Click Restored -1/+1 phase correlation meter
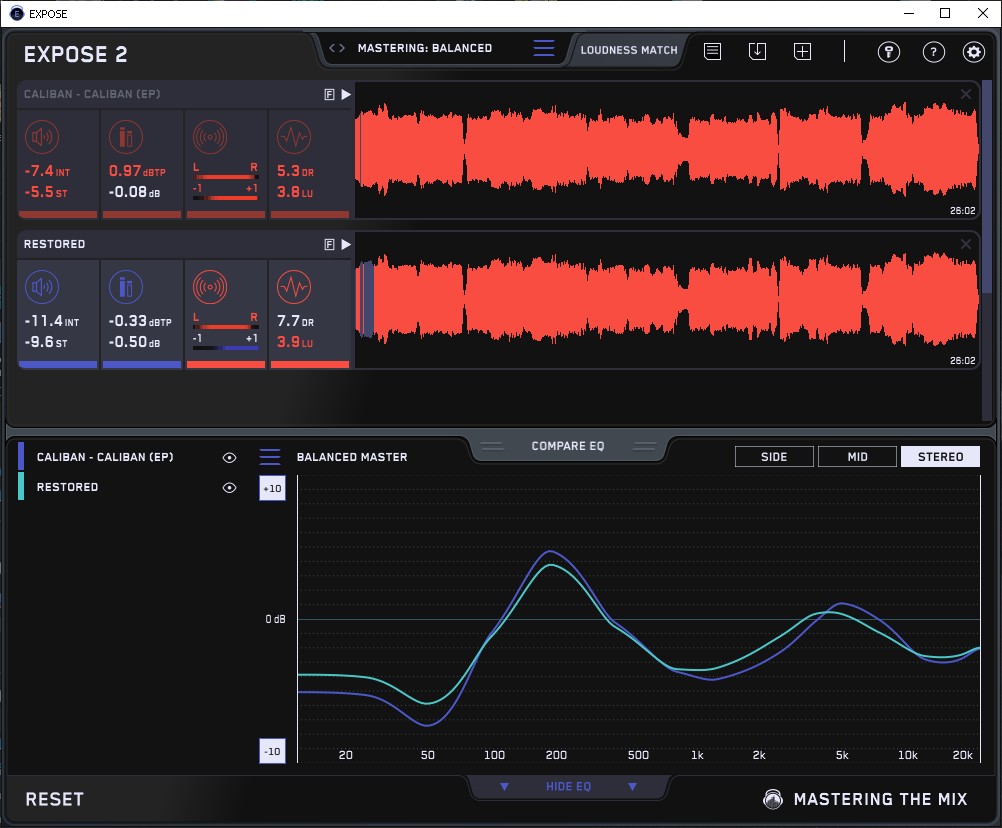This screenshot has width=1002, height=828. click(226, 342)
